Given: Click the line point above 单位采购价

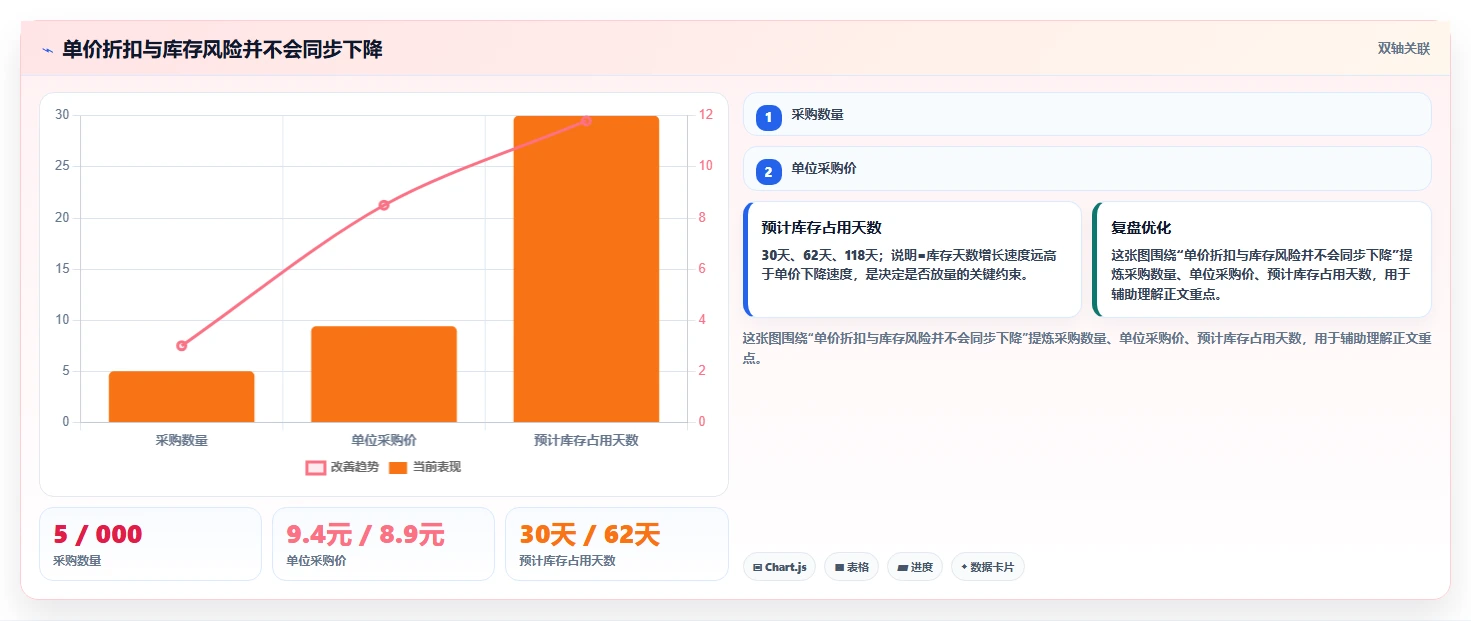Looking at the screenshot, I should [384, 205].
